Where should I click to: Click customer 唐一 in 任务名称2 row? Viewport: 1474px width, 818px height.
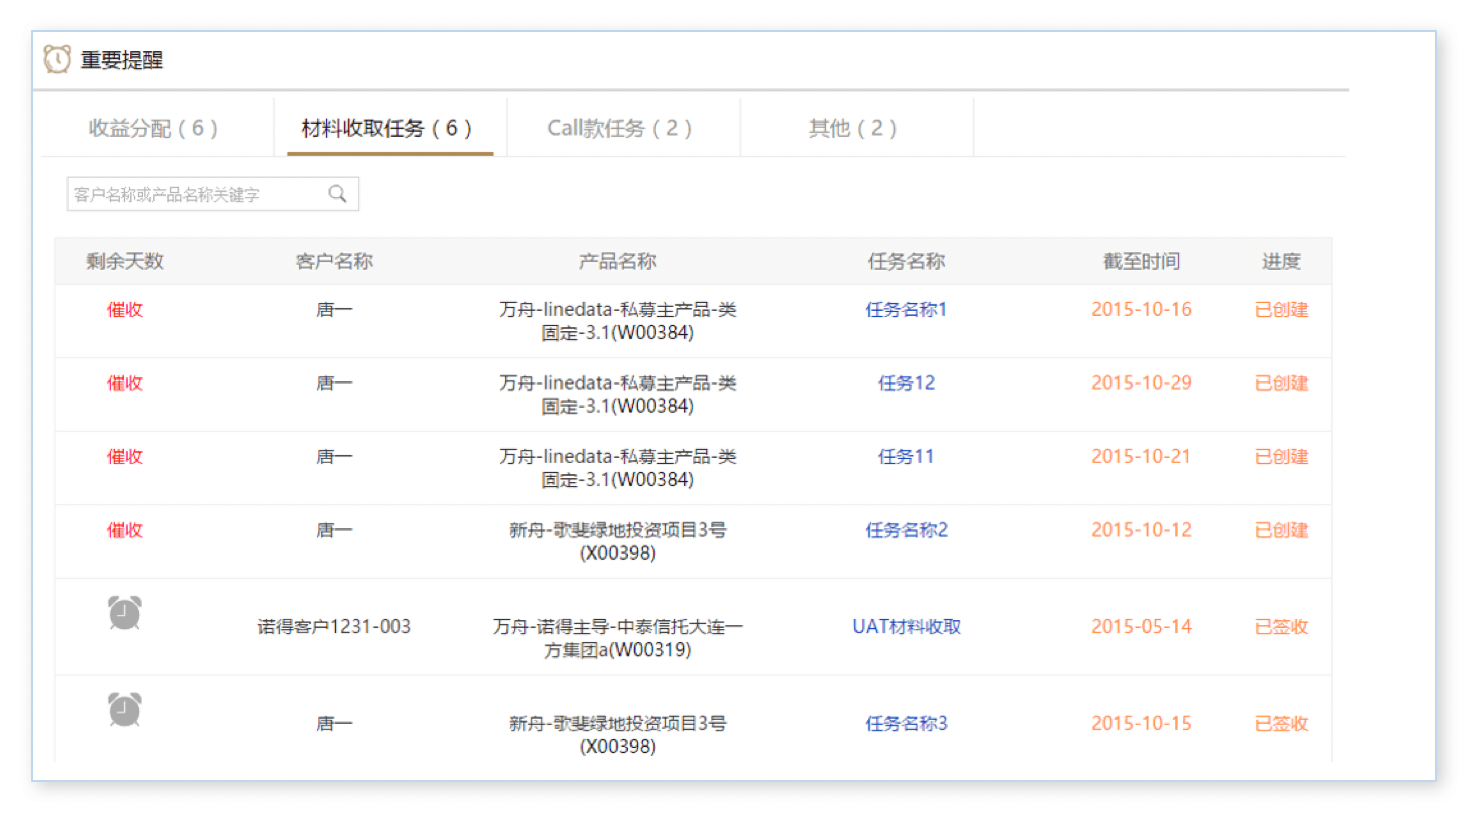point(334,530)
